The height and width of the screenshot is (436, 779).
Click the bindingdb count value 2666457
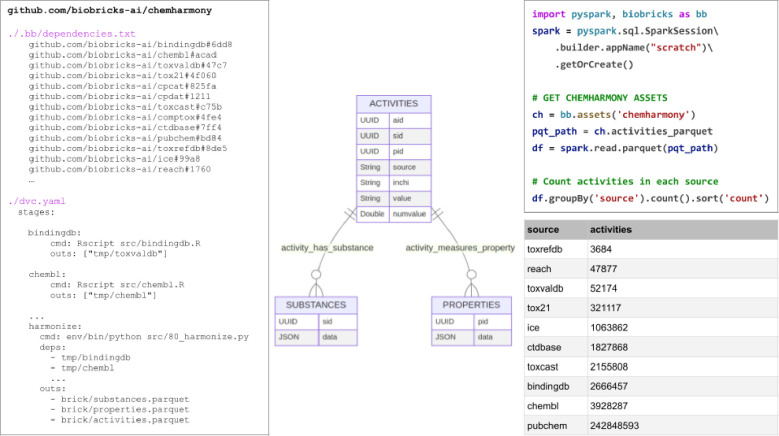tap(609, 386)
